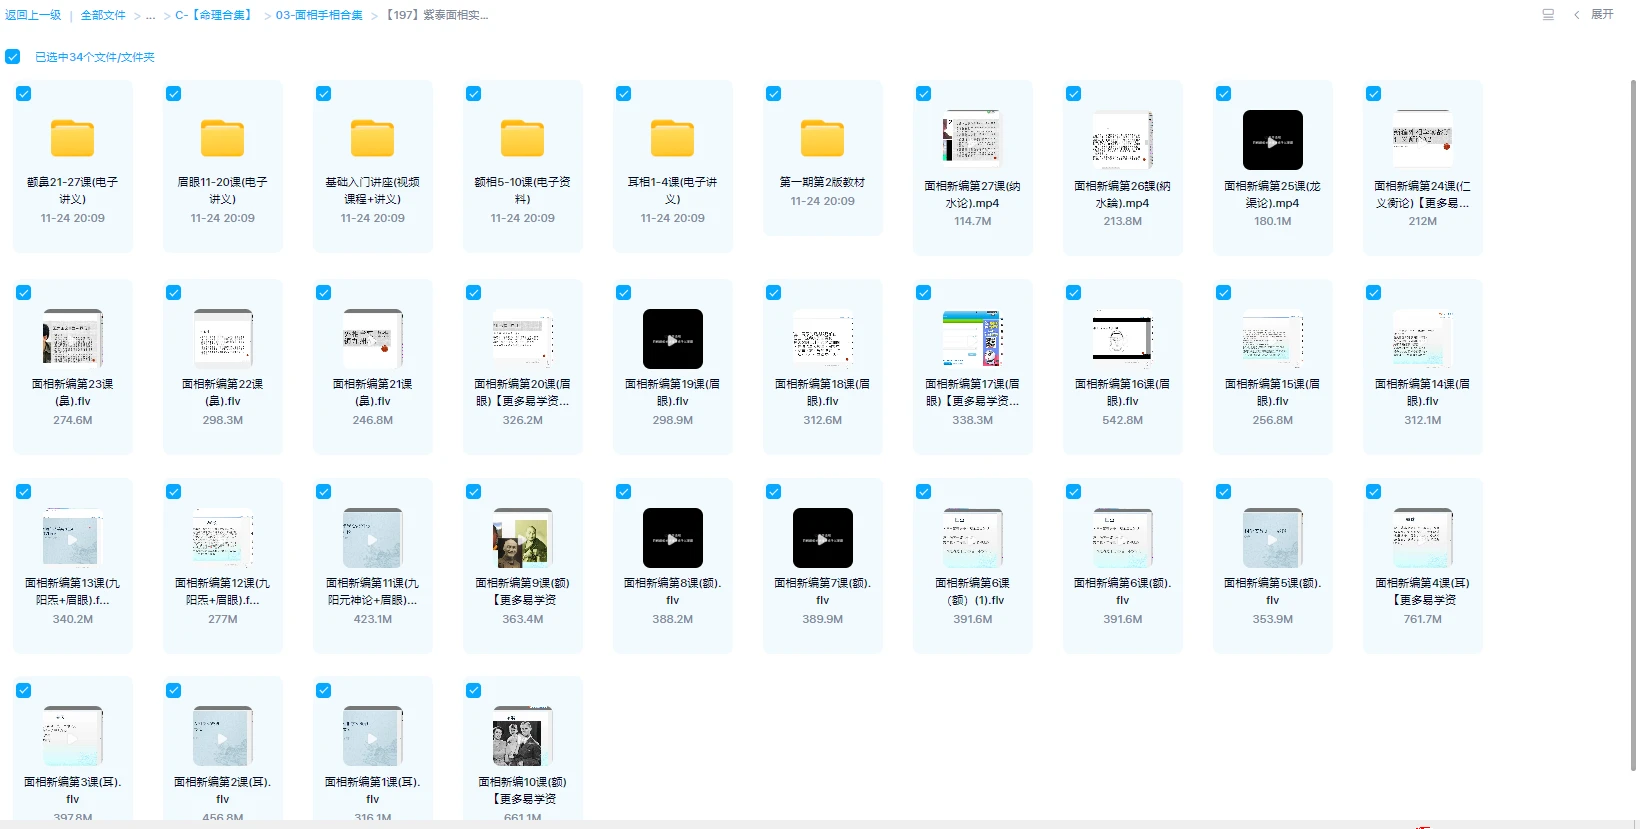The image size is (1640, 829).
Task: Open the 耳相1-4课 folder icon
Action: point(672,139)
